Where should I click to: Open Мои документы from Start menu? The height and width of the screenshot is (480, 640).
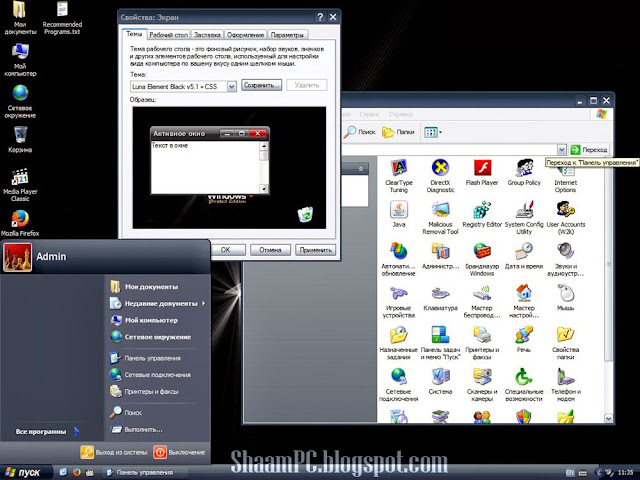144,287
